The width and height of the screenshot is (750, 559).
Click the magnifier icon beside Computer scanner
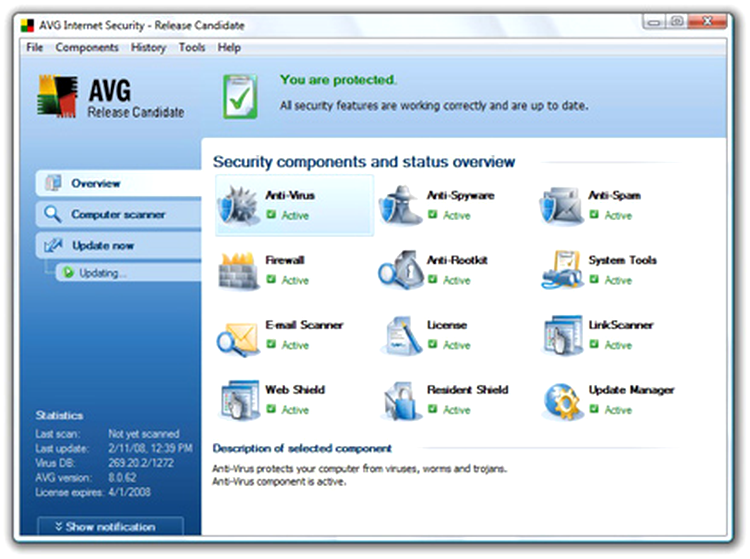click(x=52, y=214)
